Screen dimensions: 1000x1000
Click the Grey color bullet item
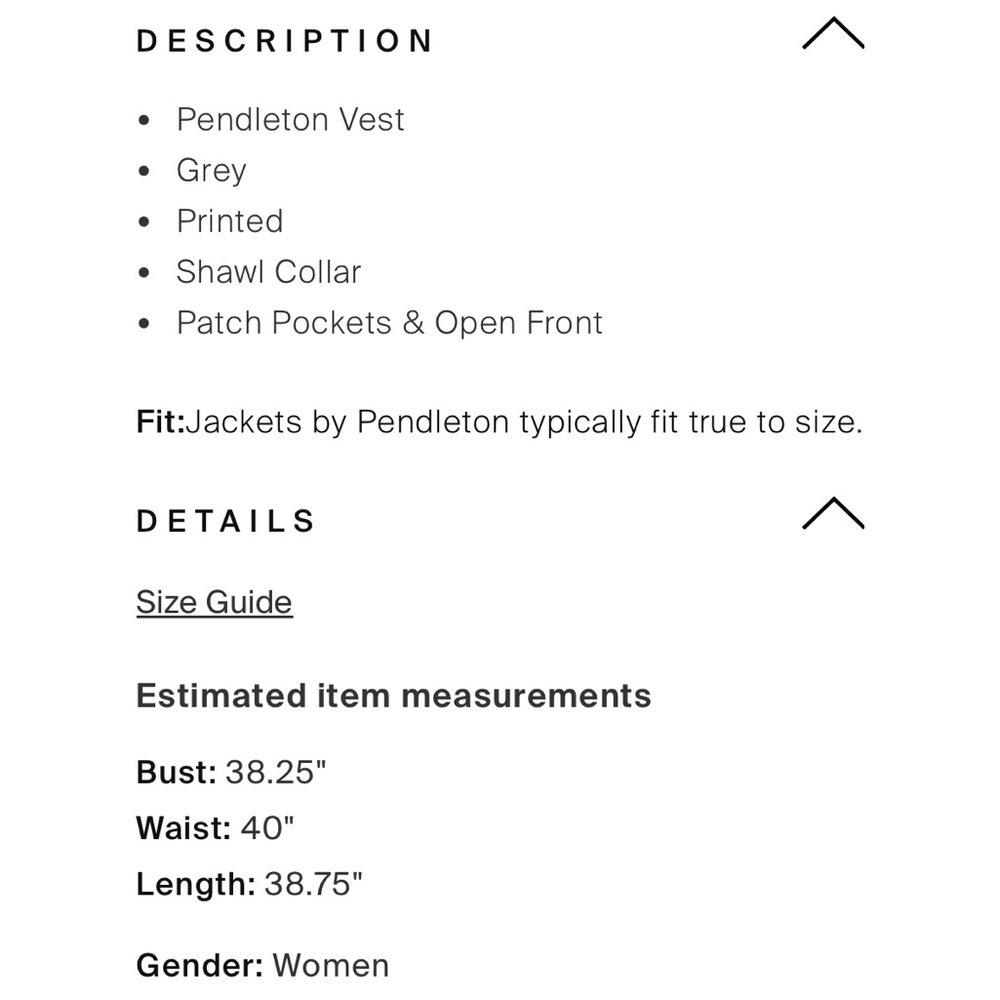tap(211, 171)
